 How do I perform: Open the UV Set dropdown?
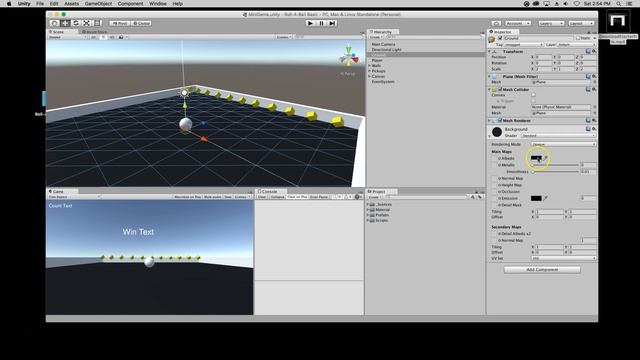pyautogui.click(x=563, y=258)
